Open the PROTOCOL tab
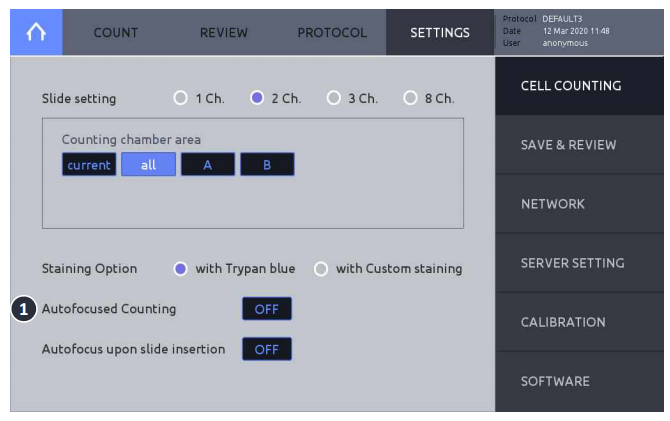670x421 pixels. click(x=332, y=32)
